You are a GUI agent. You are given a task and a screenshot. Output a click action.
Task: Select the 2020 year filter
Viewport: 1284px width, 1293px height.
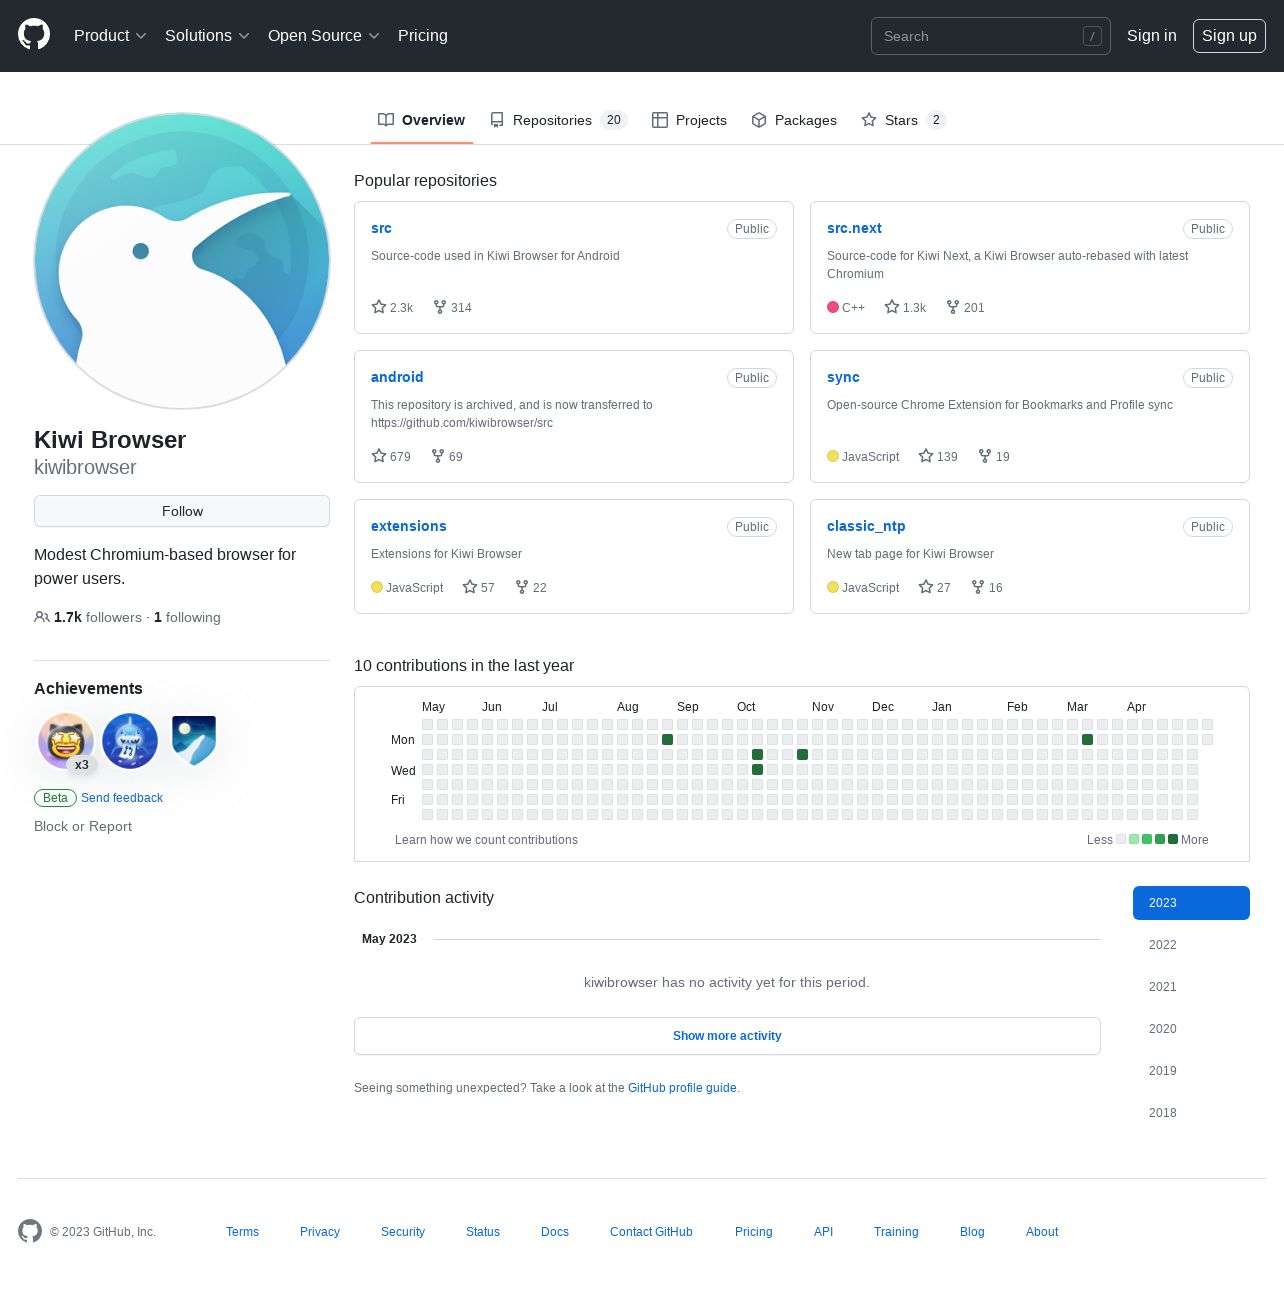coord(1191,1029)
